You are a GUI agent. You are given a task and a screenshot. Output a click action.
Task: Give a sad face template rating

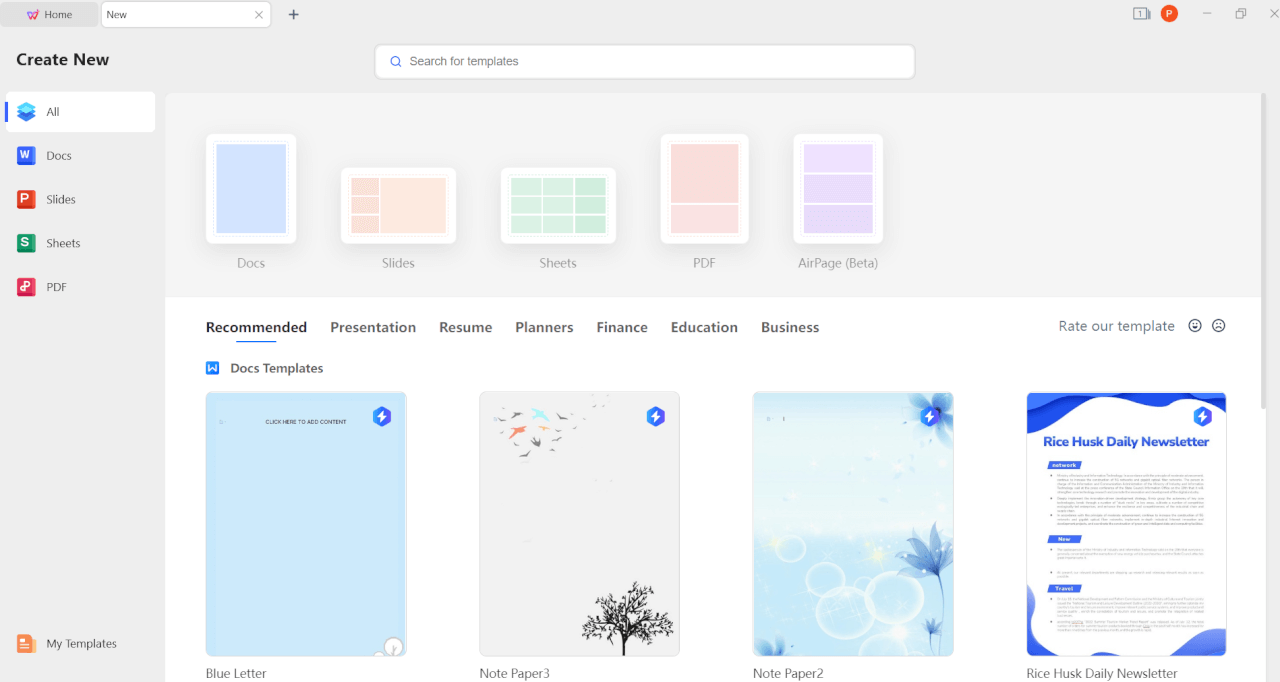tap(1218, 325)
